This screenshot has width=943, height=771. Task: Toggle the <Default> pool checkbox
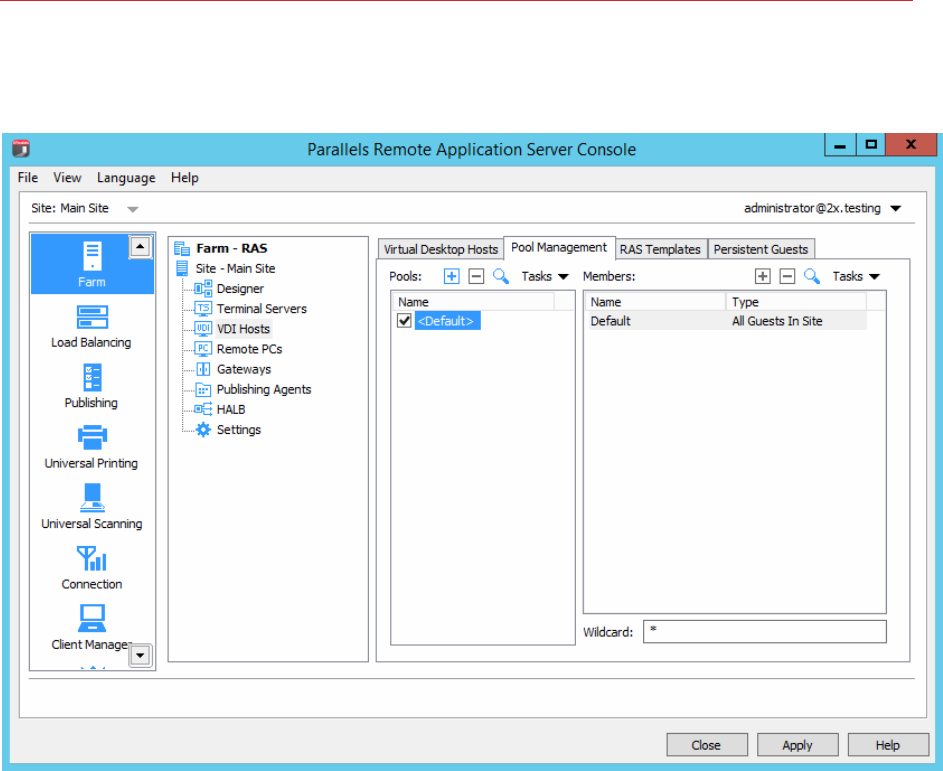pos(404,321)
